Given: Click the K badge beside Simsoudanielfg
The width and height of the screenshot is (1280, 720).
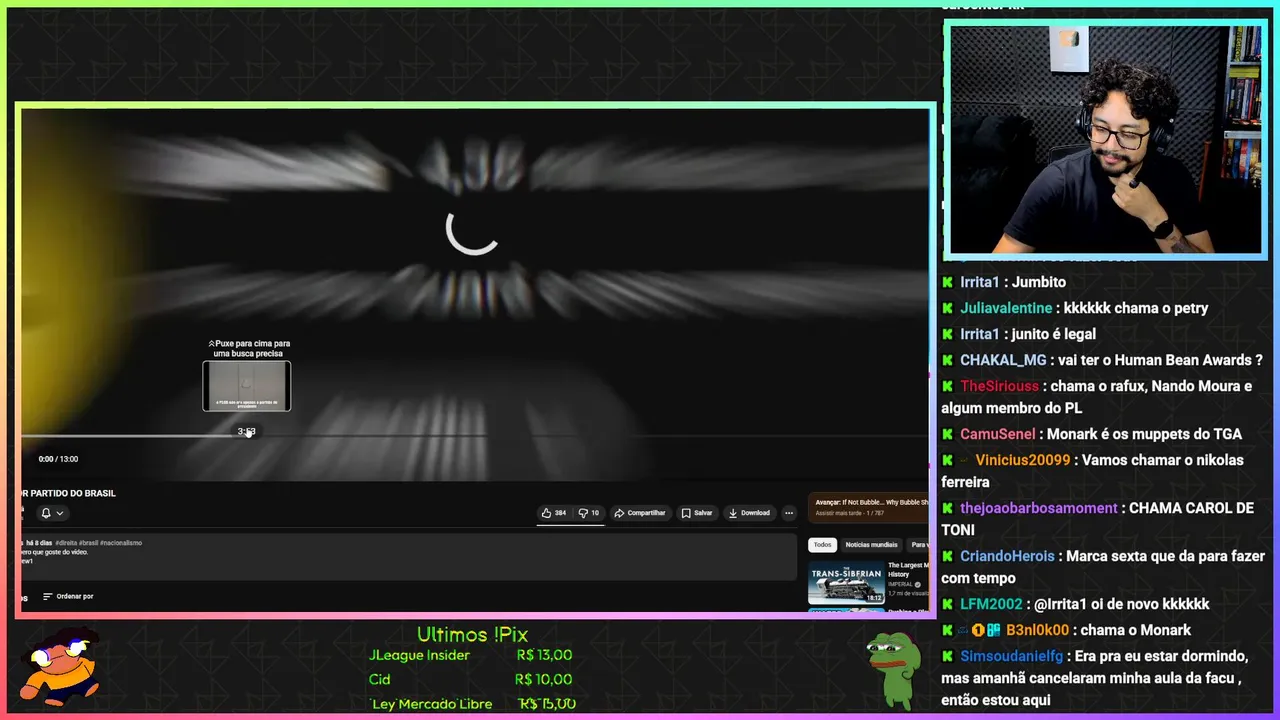Looking at the screenshot, I should (948, 656).
